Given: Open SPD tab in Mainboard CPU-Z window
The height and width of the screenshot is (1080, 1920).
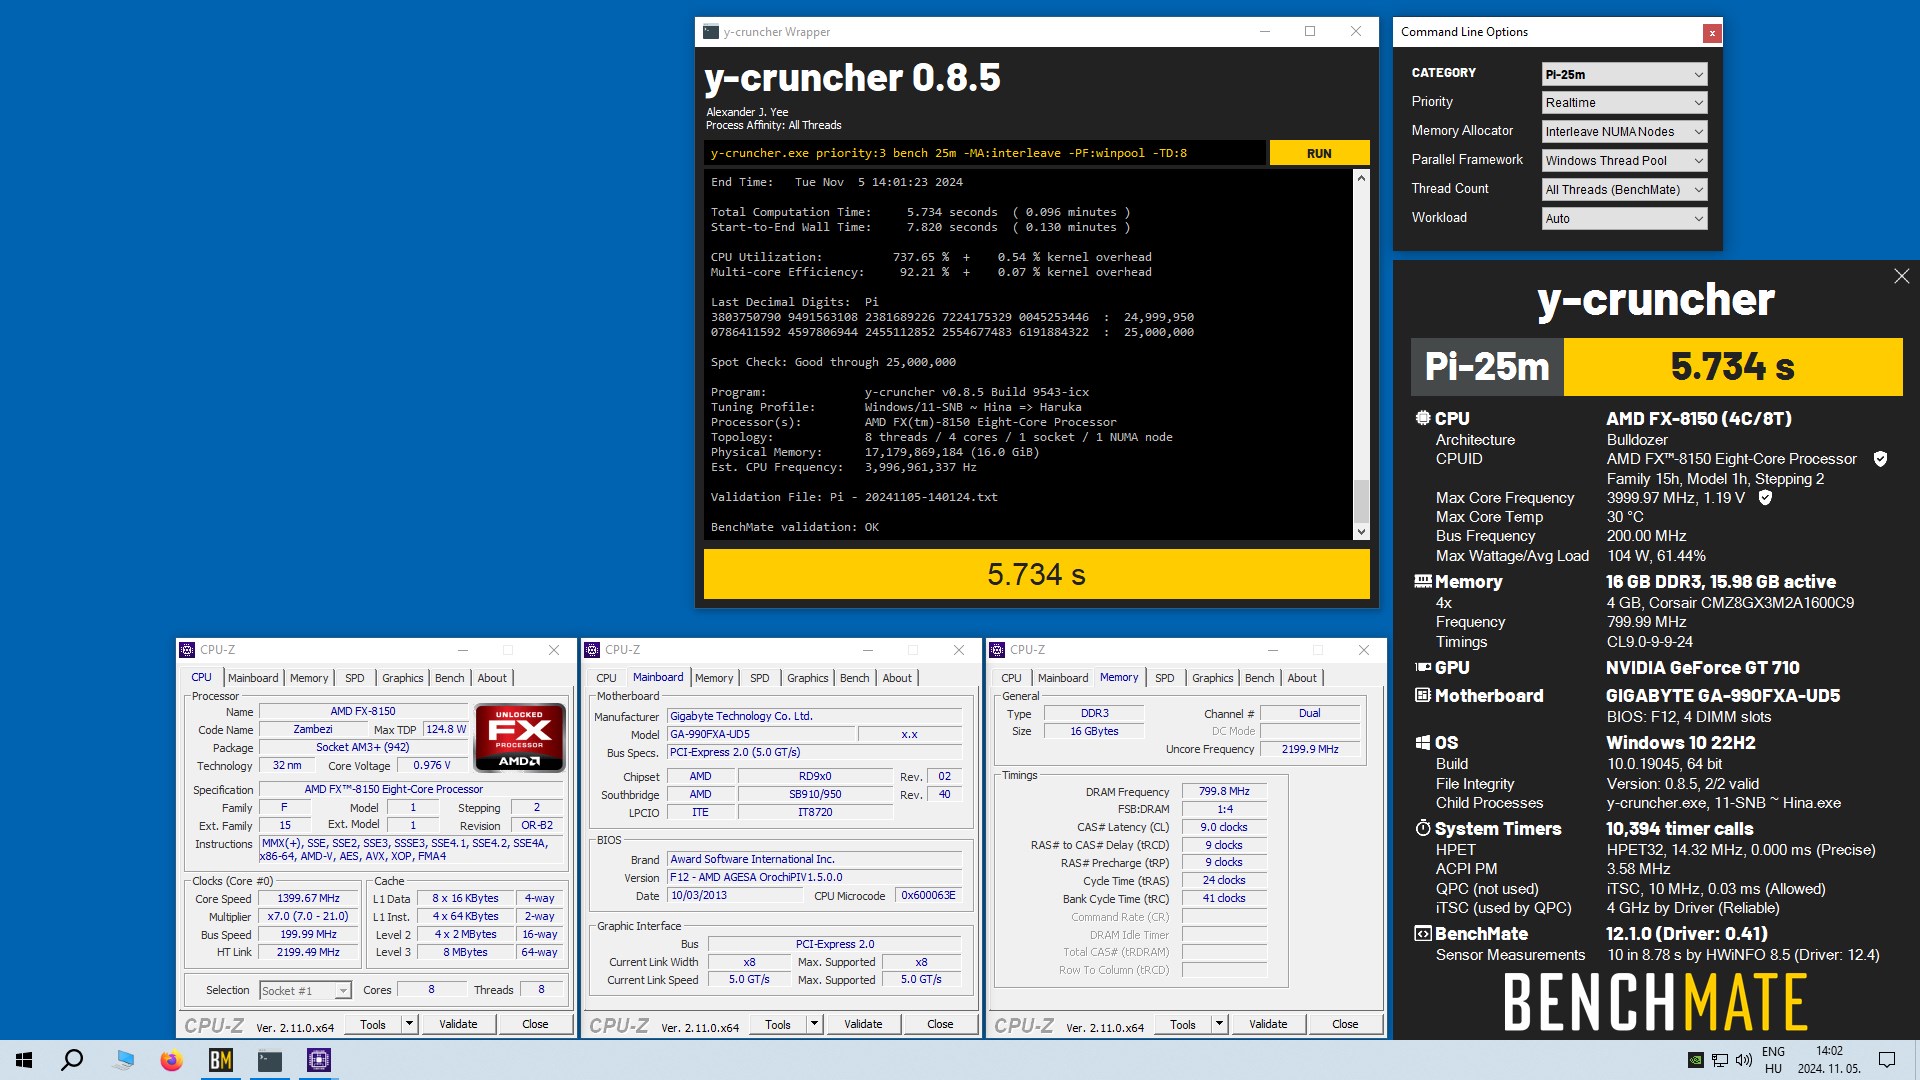Looking at the screenshot, I should pyautogui.click(x=760, y=678).
